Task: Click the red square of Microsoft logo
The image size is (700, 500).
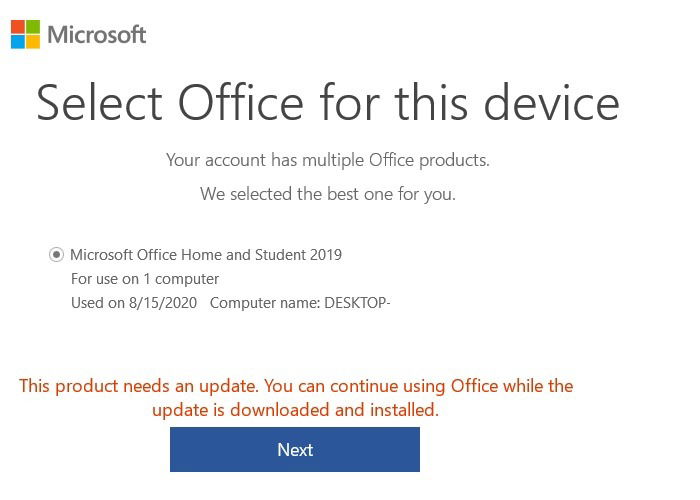Action: tap(18, 27)
